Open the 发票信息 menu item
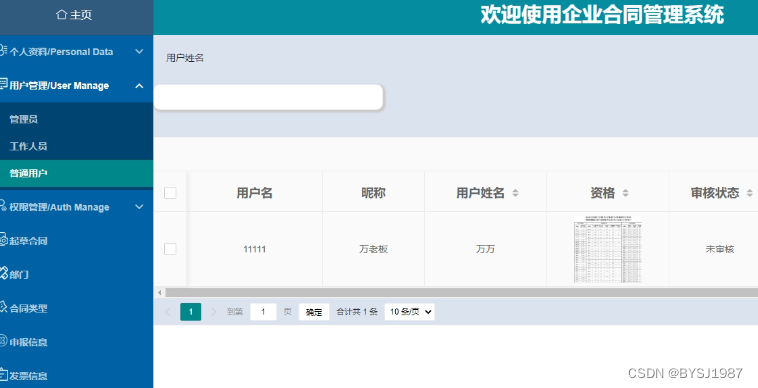 76,375
